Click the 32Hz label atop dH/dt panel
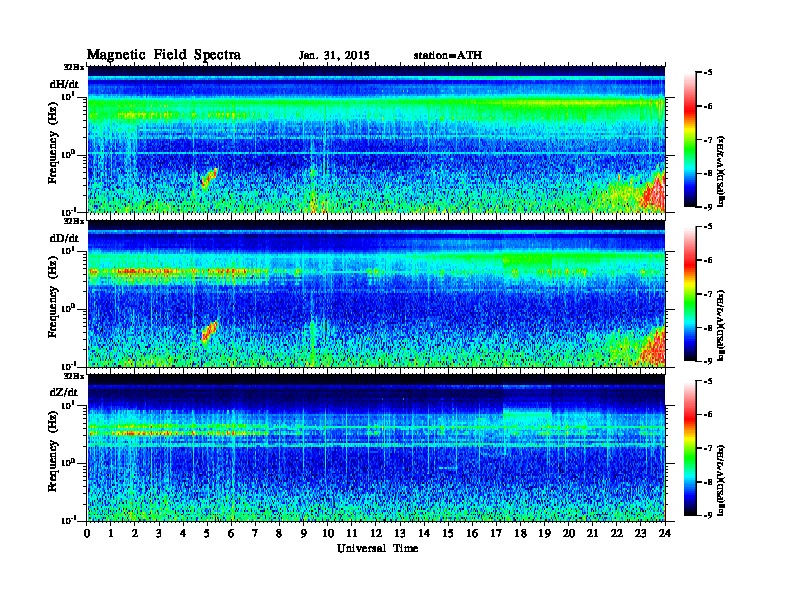 tap(74, 67)
